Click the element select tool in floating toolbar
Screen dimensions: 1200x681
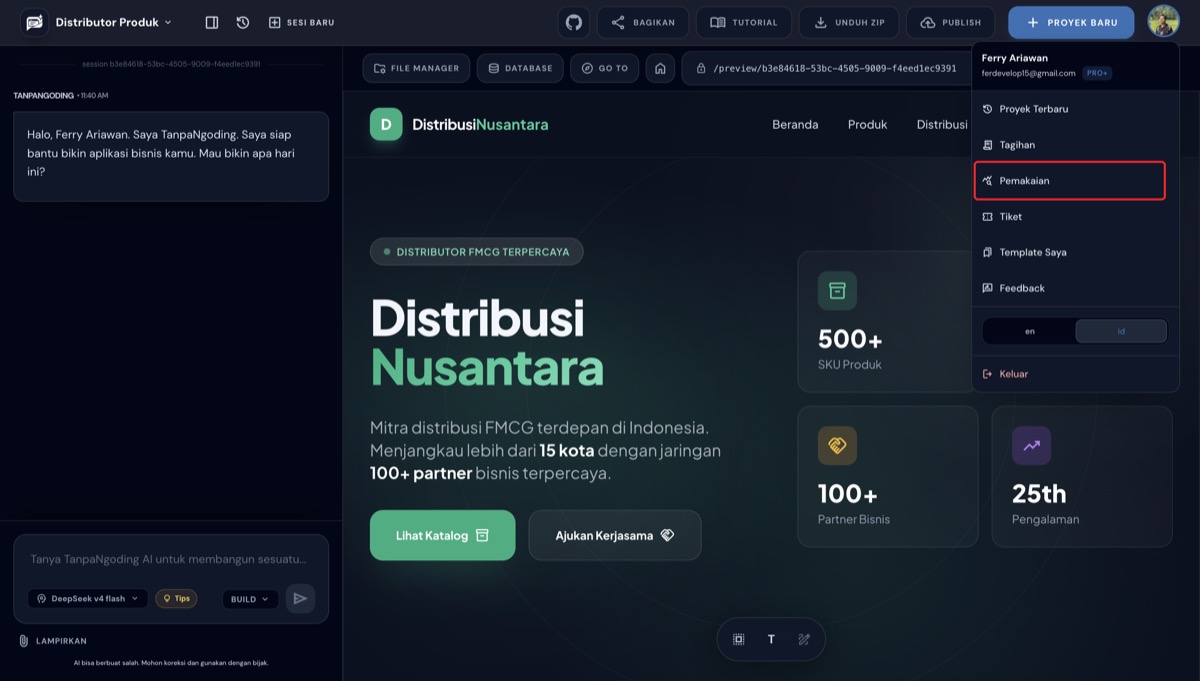[x=739, y=639]
